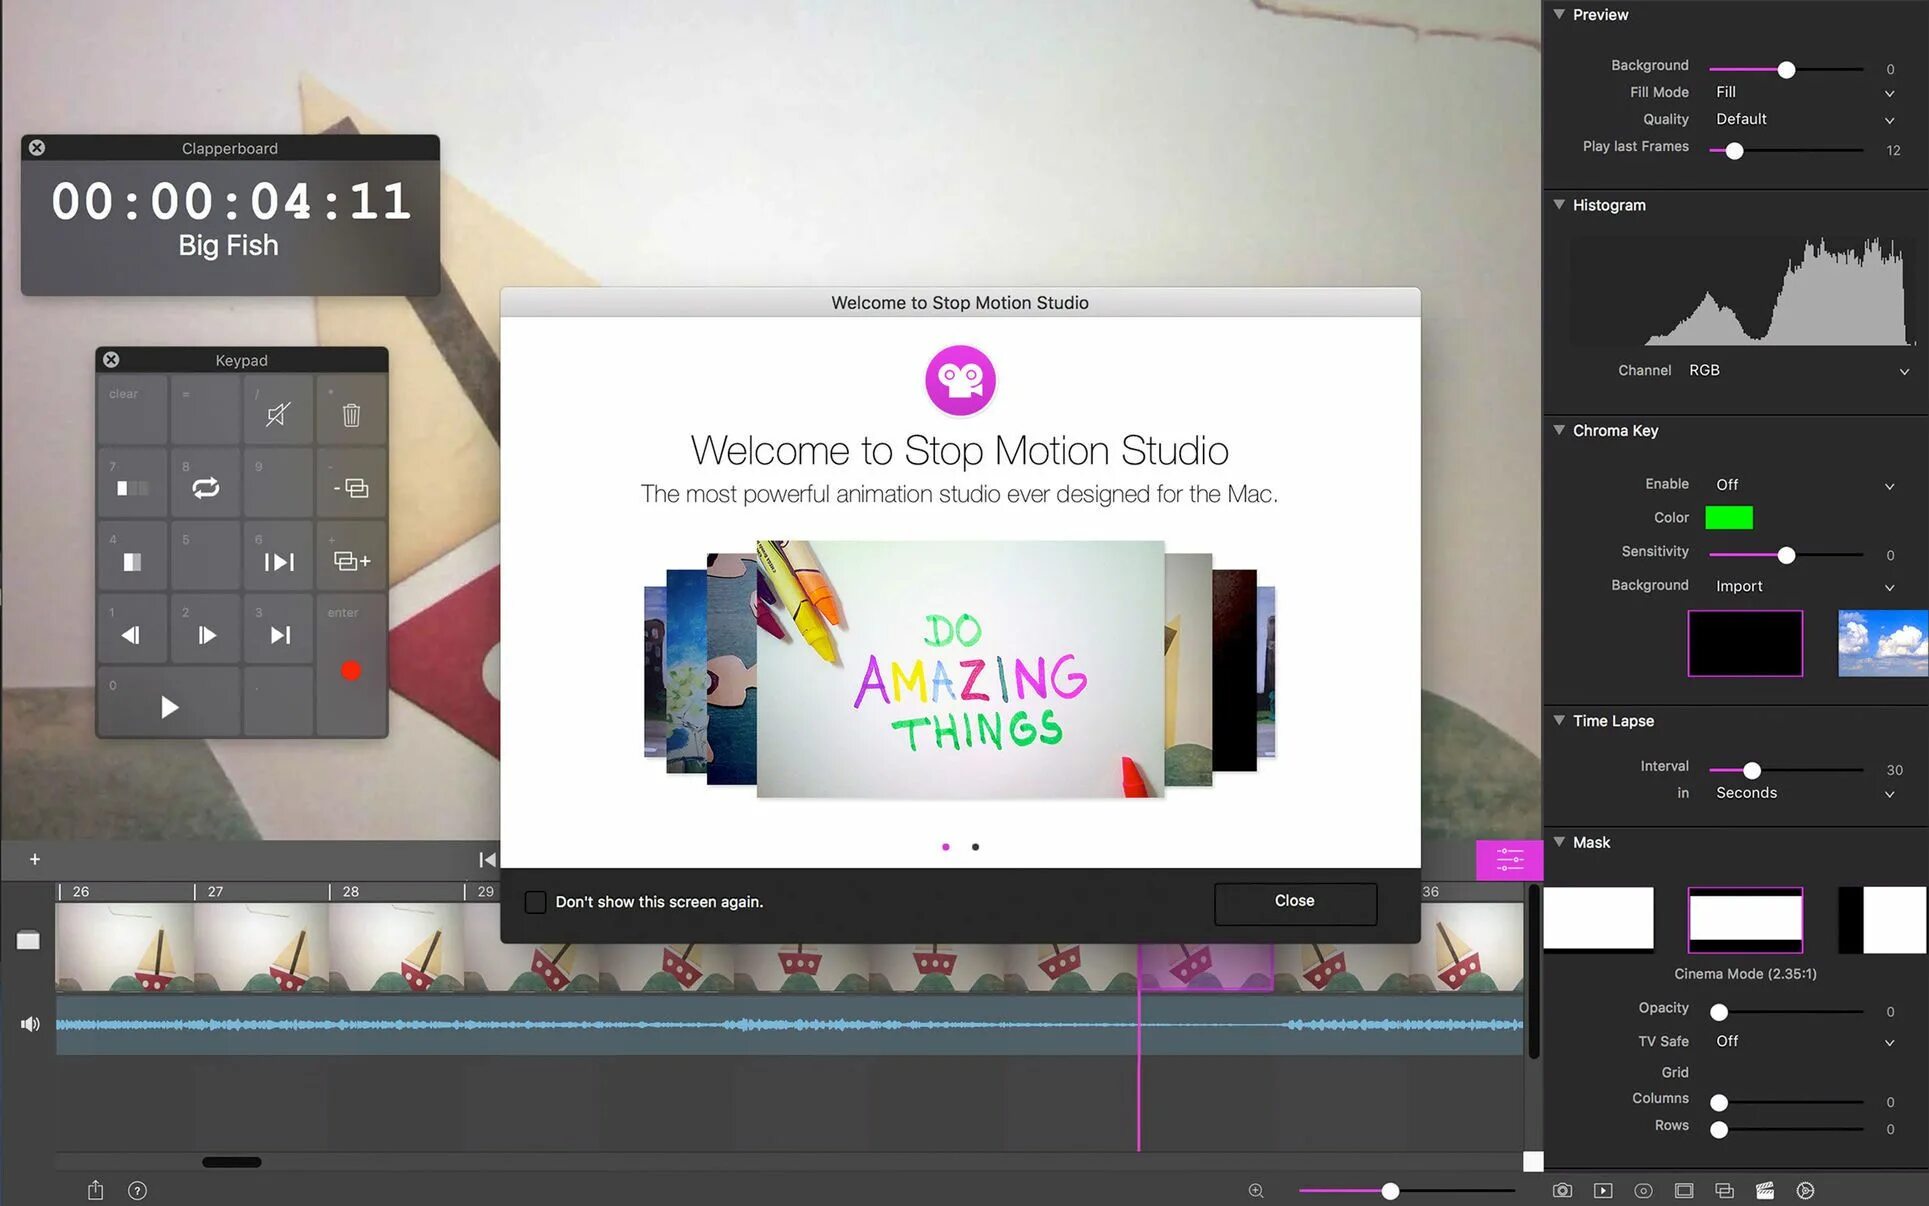Click the timer dial icon in bottom toolbar
The height and width of the screenshot is (1206, 1929).
pyautogui.click(x=1805, y=1190)
